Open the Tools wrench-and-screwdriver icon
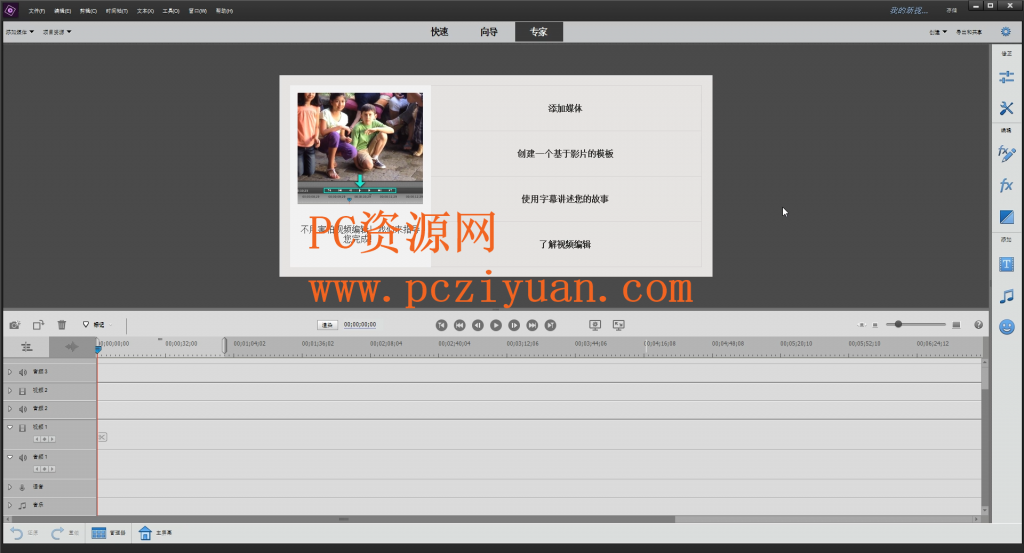Screen dimensions: 1024x553 pyautogui.click(x=1006, y=108)
